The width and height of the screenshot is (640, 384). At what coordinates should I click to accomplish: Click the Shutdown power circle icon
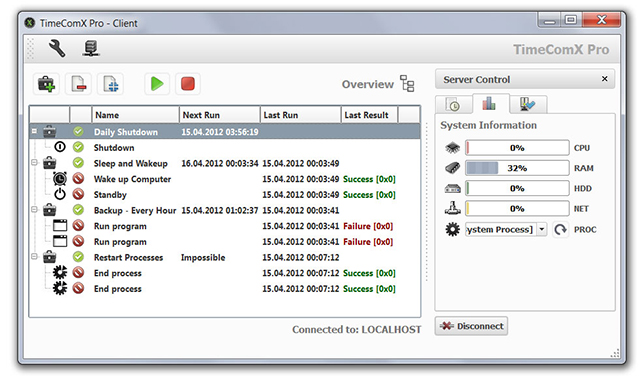point(60,147)
